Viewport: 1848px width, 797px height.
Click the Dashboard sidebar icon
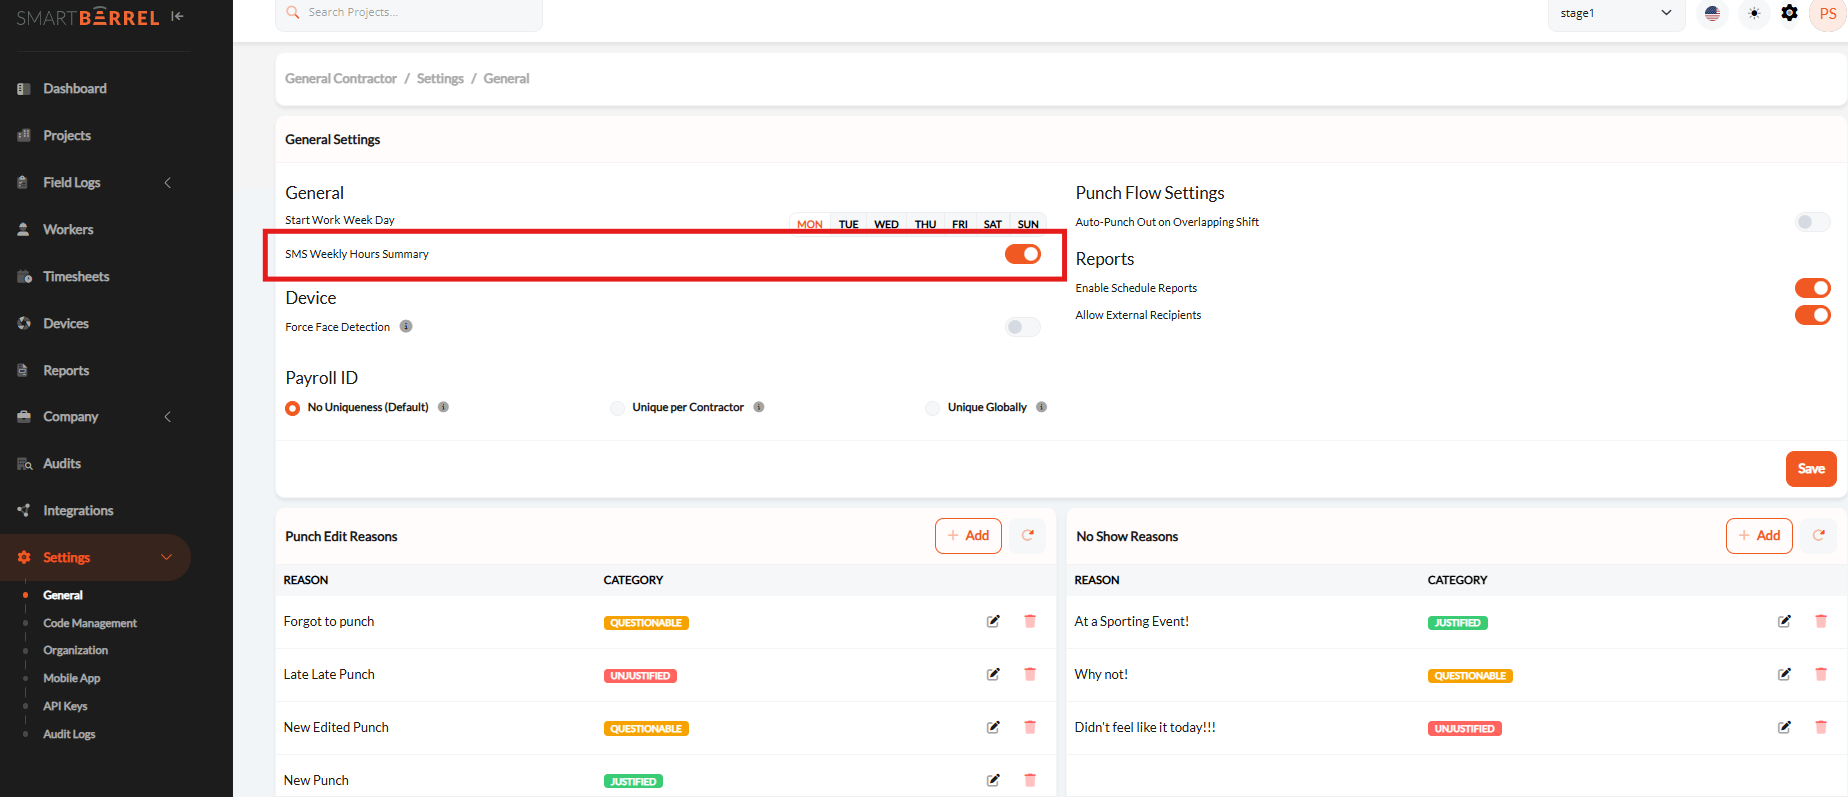pyautogui.click(x=24, y=89)
